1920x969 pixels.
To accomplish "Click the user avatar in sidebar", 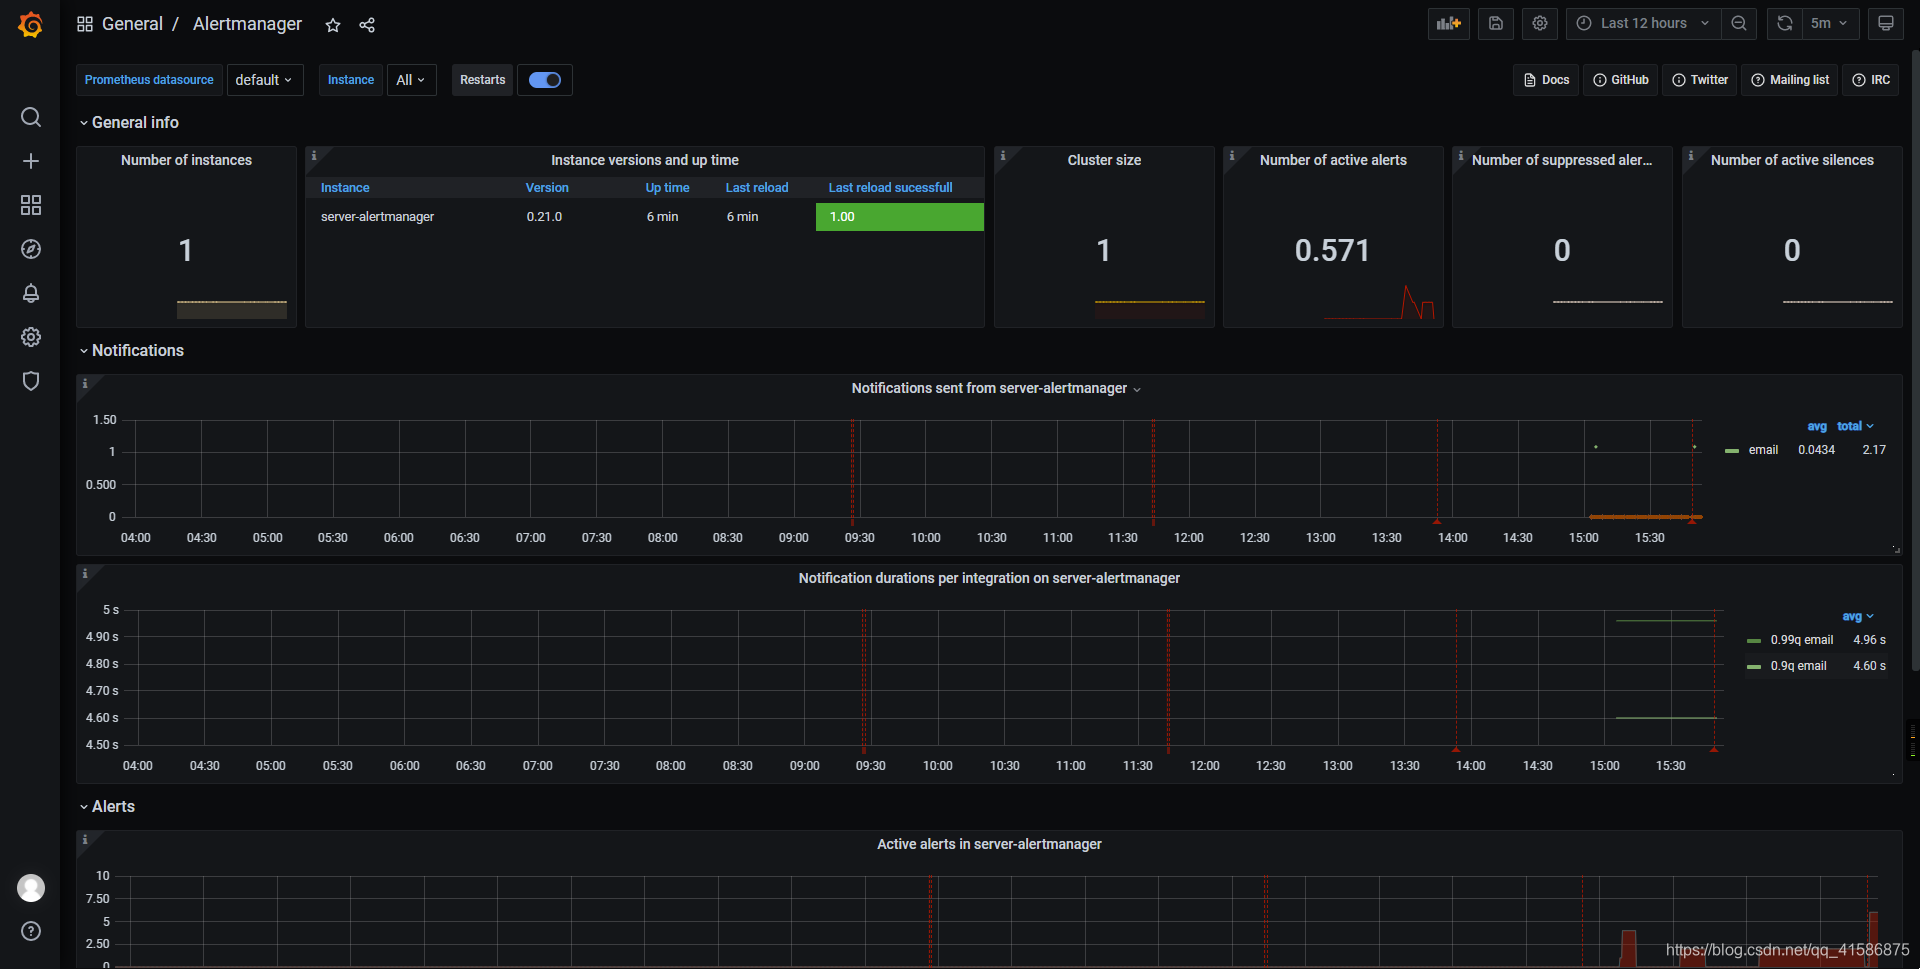I will click(31, 888).
